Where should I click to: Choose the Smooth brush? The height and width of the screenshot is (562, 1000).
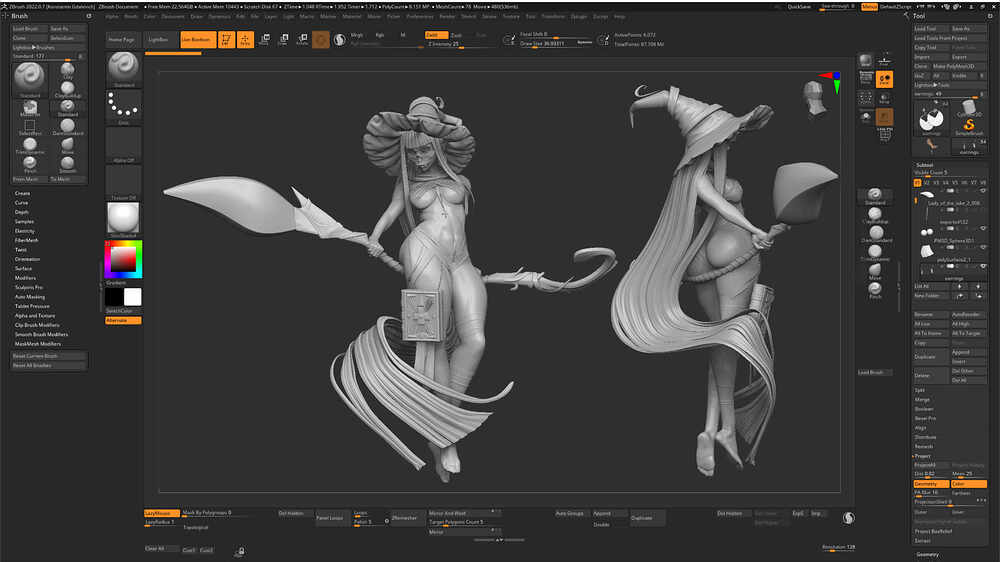point(68,164)
